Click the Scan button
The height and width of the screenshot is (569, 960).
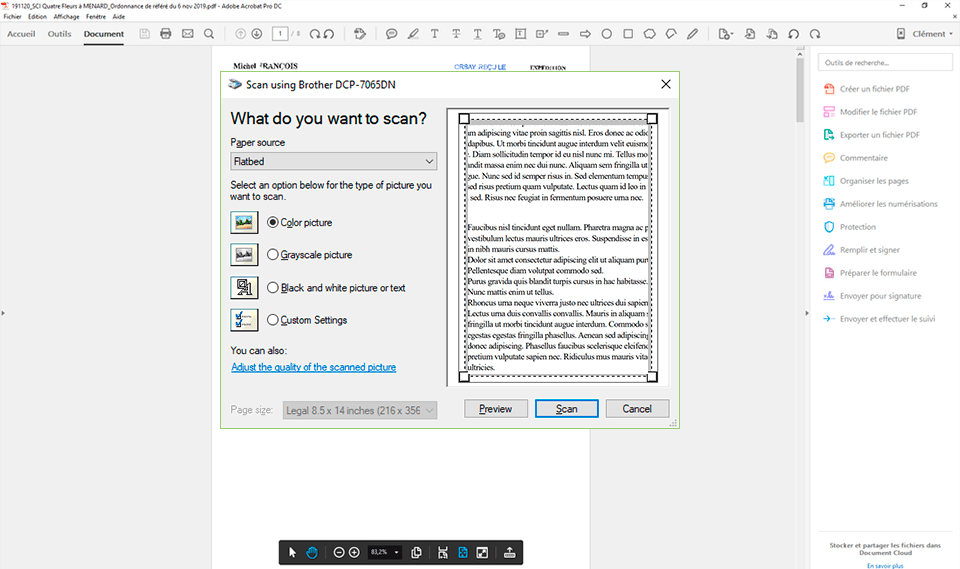click(x=566, y=409)
